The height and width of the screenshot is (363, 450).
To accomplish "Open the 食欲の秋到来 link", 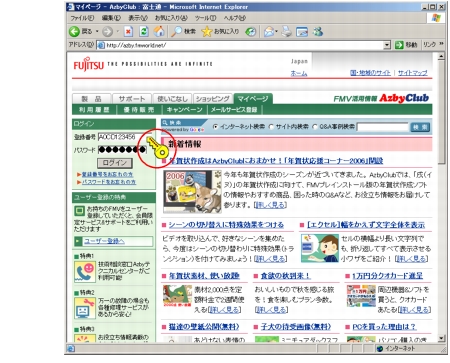I will point(285,276).
